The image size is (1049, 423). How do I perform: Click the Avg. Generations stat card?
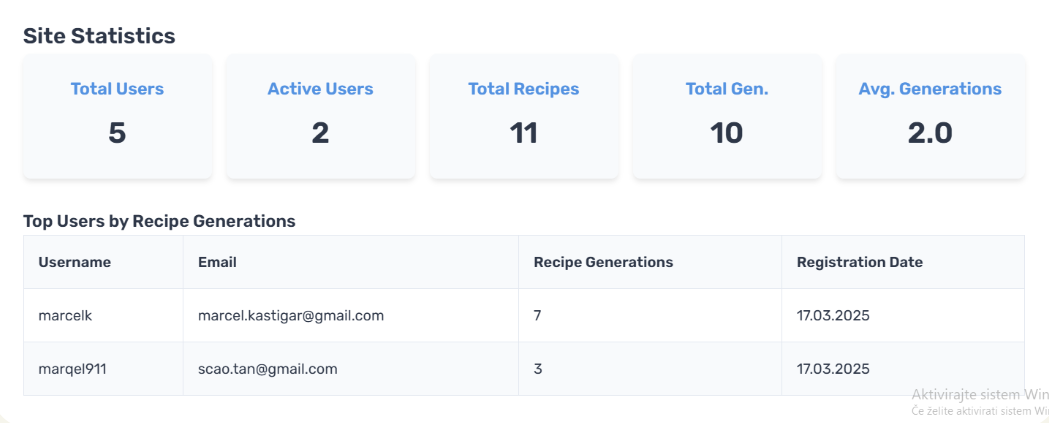tap(929, 116)
